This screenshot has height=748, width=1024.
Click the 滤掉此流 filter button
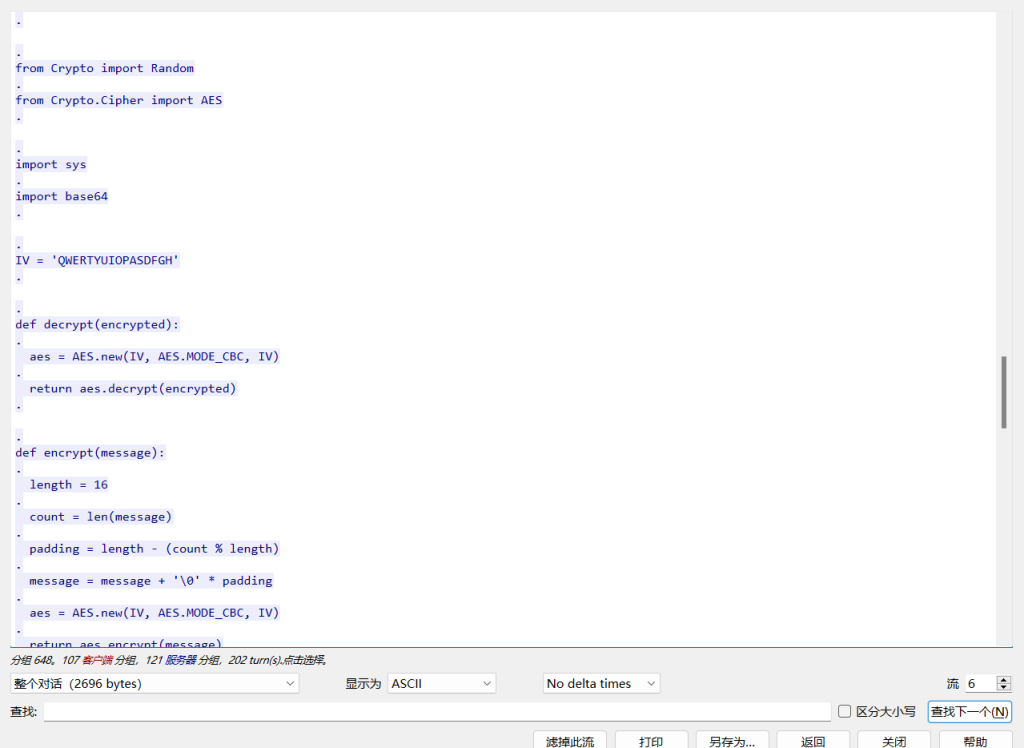tap(570, 741)
